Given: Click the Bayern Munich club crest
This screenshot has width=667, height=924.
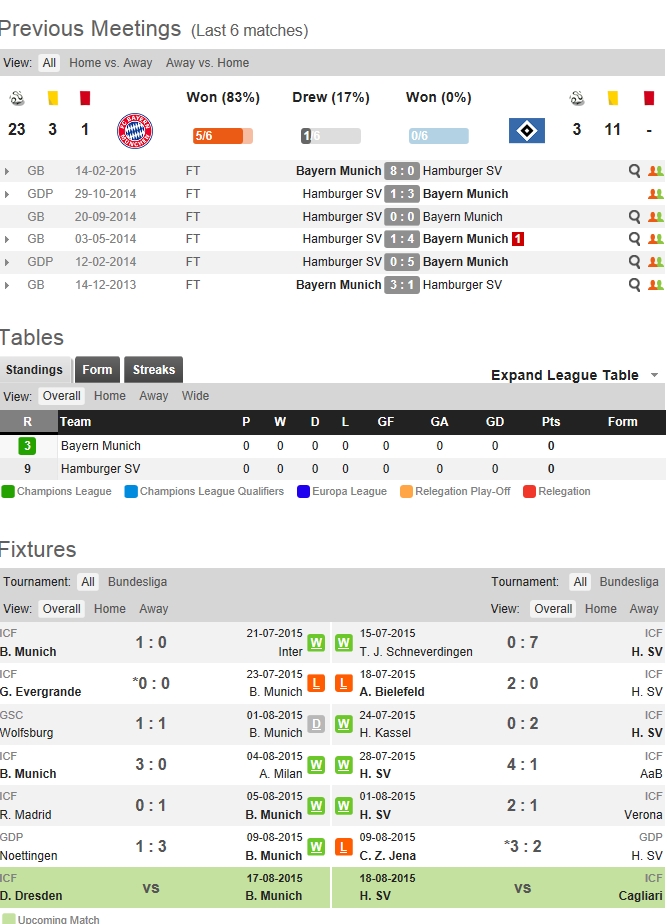Looking at the screenshot, I should pos(134,131).
